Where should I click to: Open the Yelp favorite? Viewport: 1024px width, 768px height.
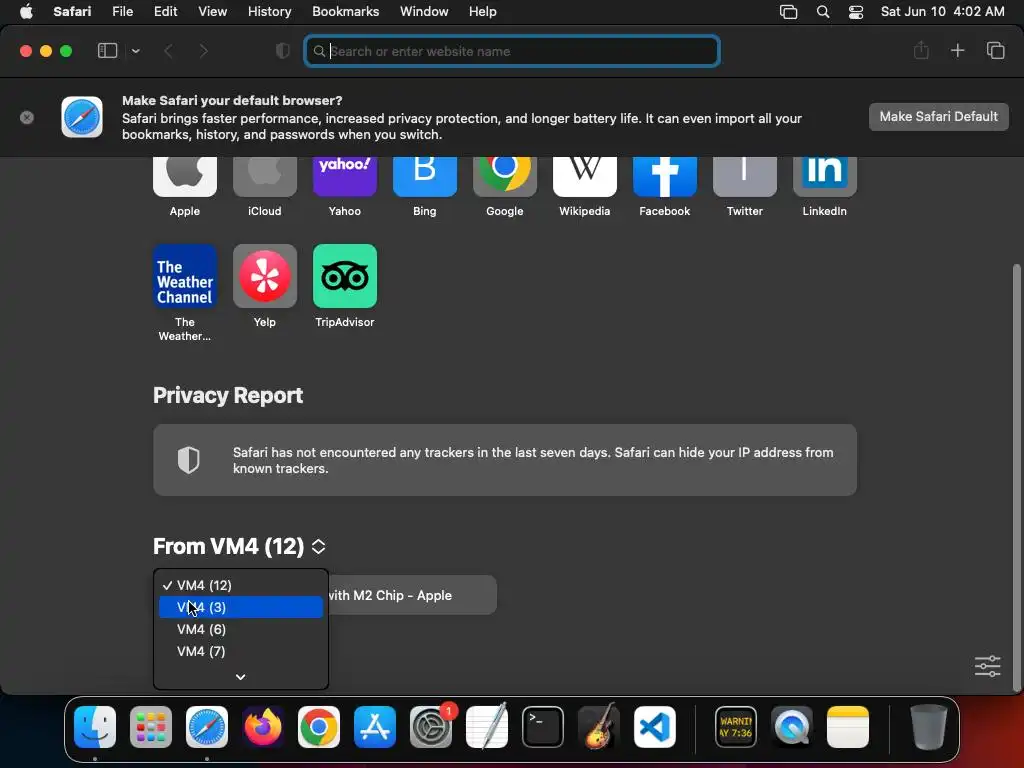click(x=264, y=285)
